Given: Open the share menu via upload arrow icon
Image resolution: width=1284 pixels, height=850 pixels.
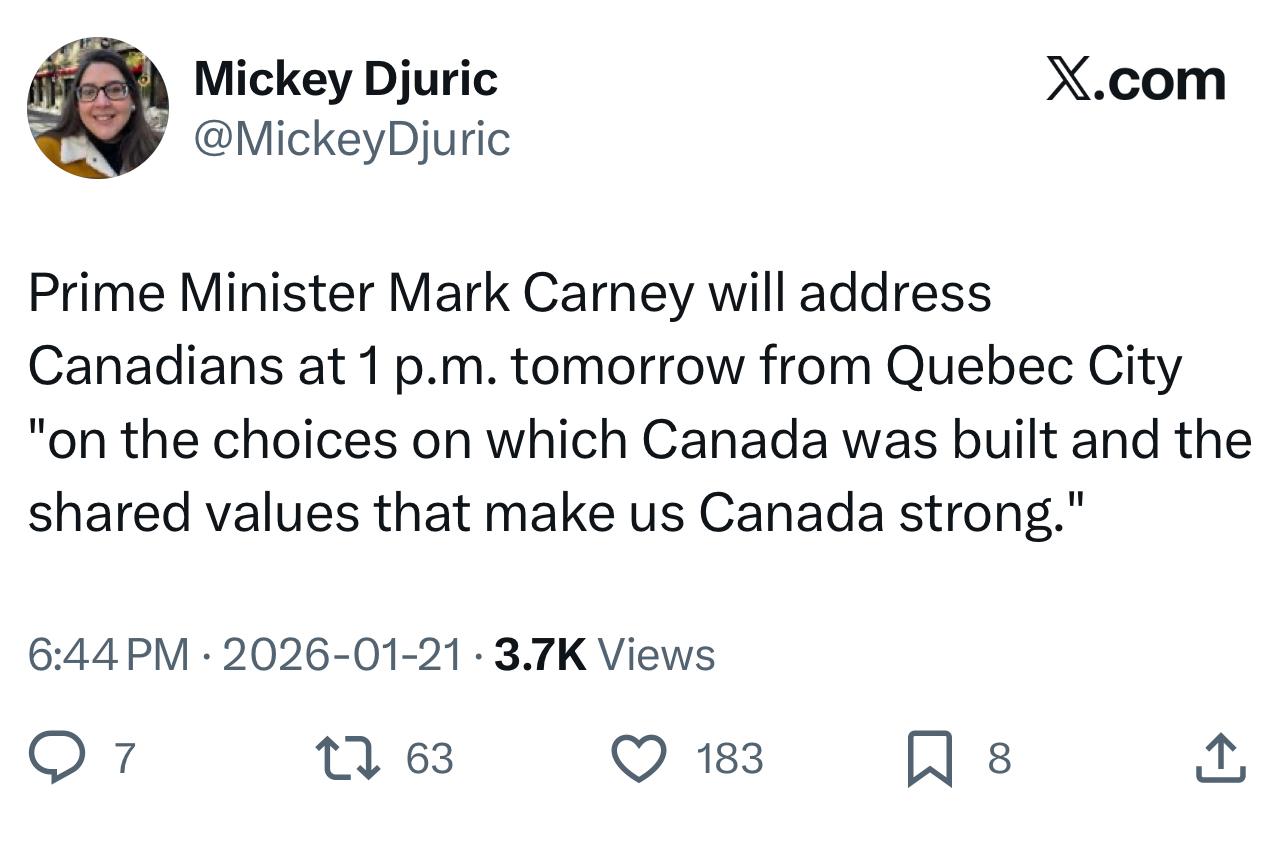Looking at the screenshot, I should (x=1221, y=759).
